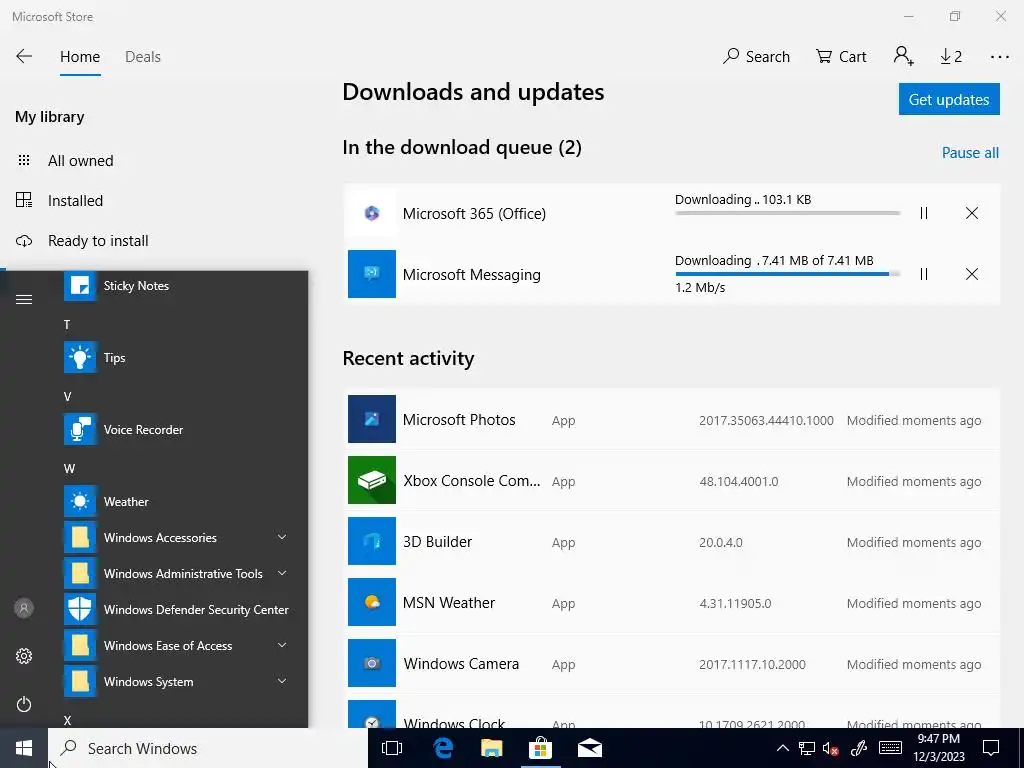1024x768 pixels.
Task: Open the muted volume tray icon
Action: [x=831, y=748]
